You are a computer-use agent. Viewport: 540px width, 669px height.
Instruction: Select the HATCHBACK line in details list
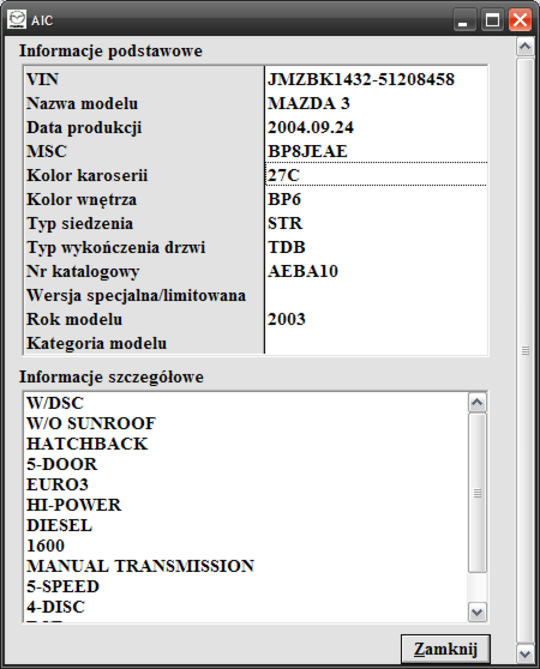point(87,444)
